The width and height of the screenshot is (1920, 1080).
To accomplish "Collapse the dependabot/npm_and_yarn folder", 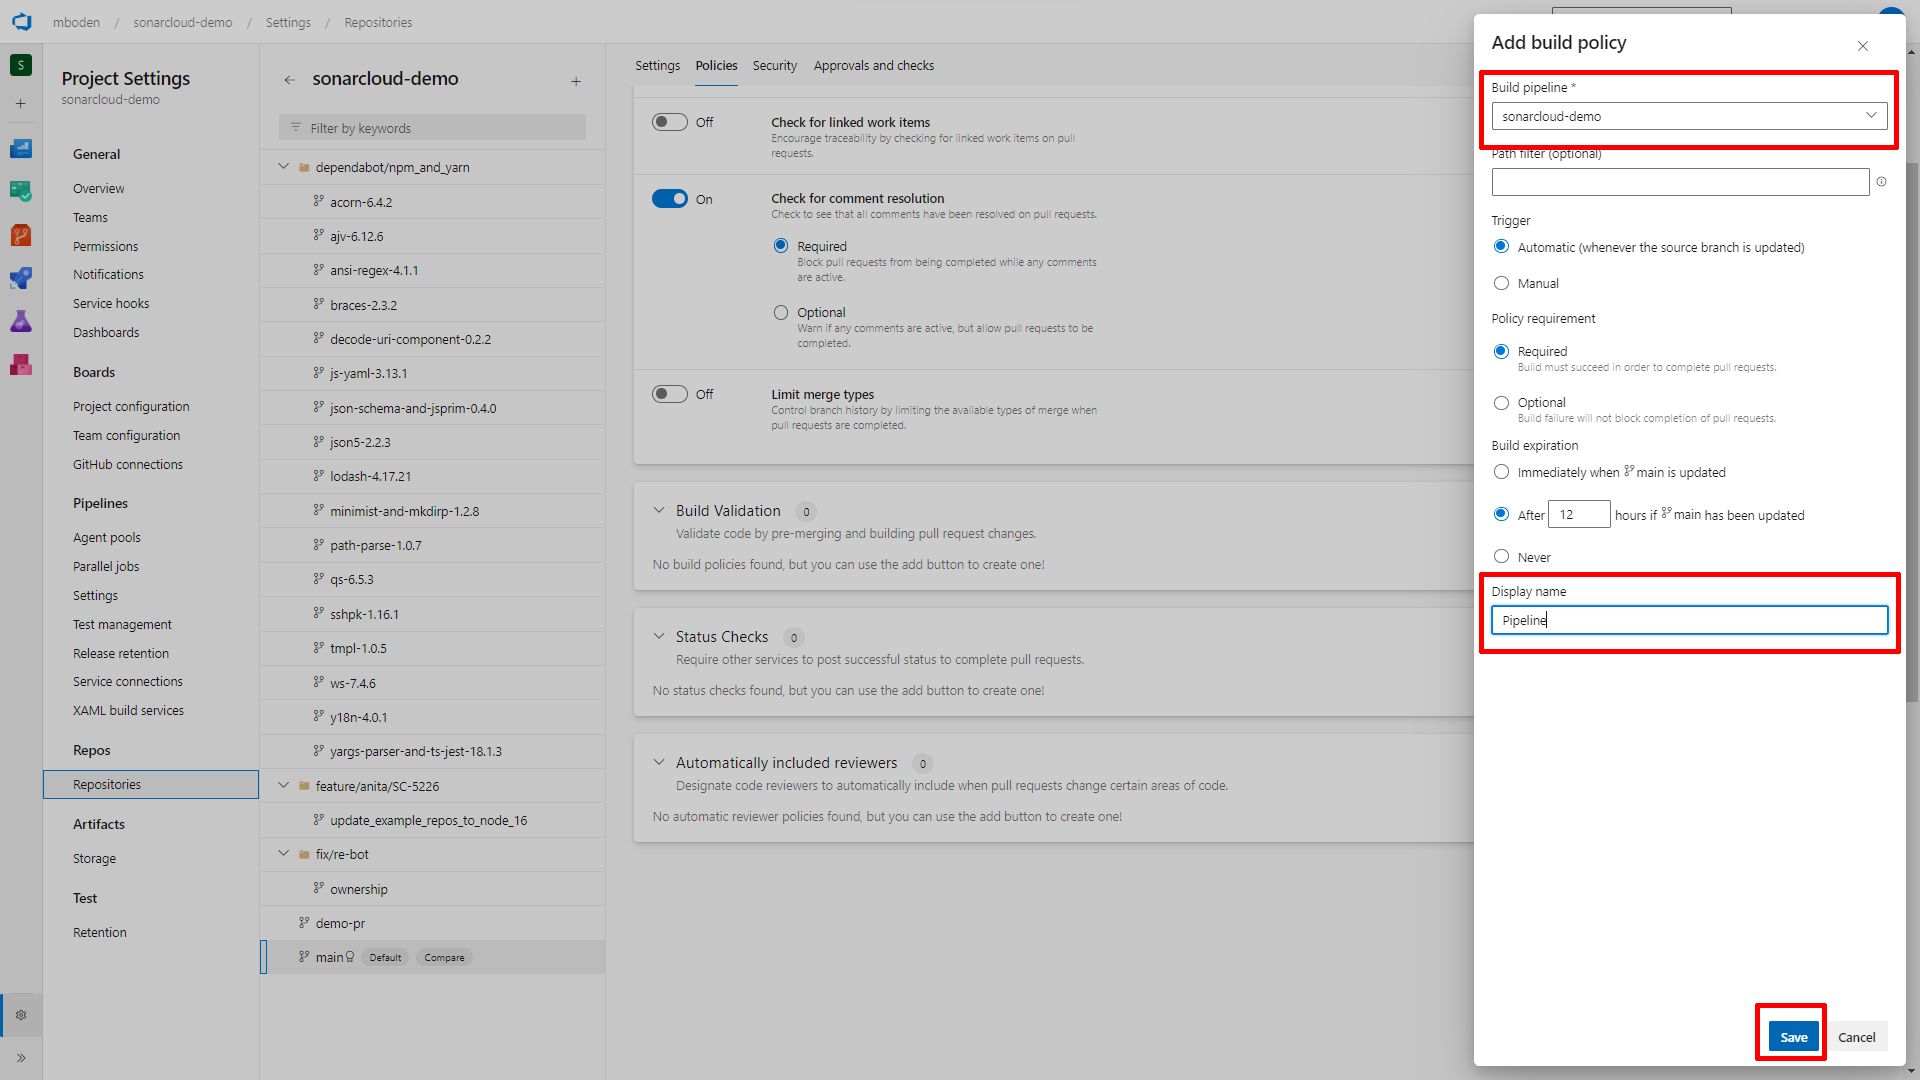I will click(x=284, y=167).
